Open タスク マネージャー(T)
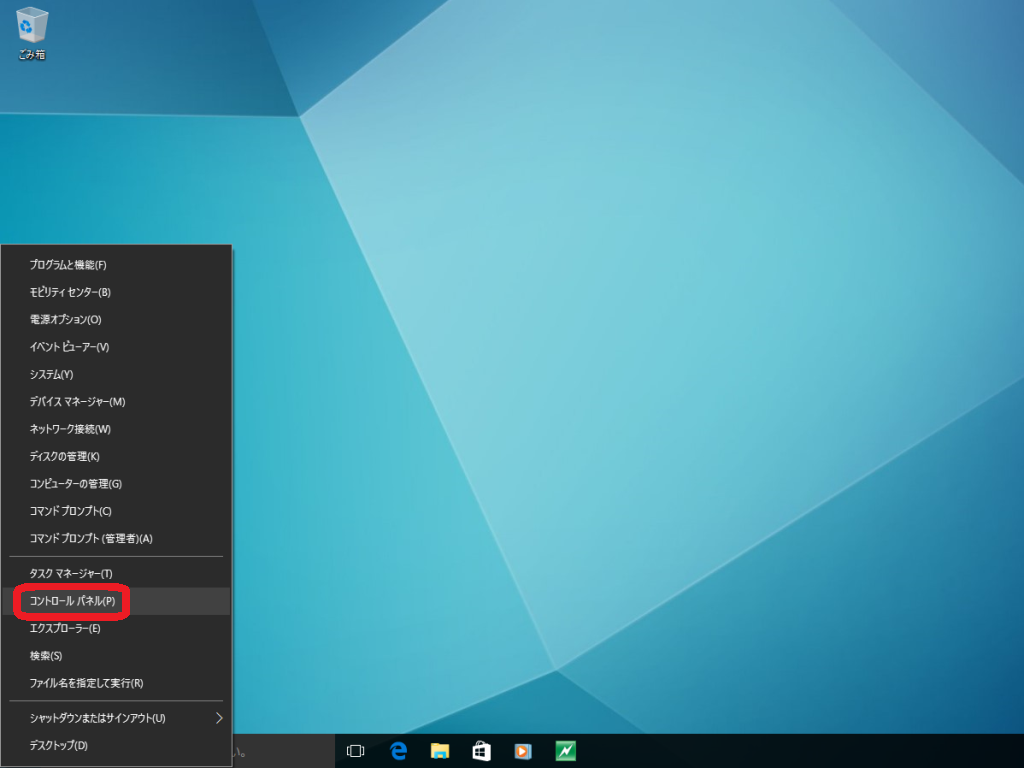1024x768 pixels. tap(116, 573)
